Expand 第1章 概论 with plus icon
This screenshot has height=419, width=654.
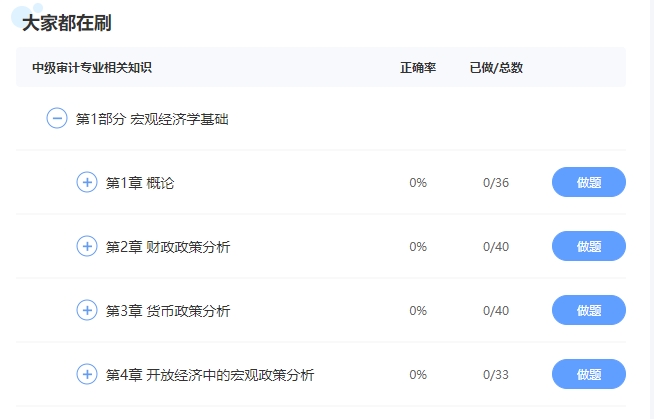87,182
